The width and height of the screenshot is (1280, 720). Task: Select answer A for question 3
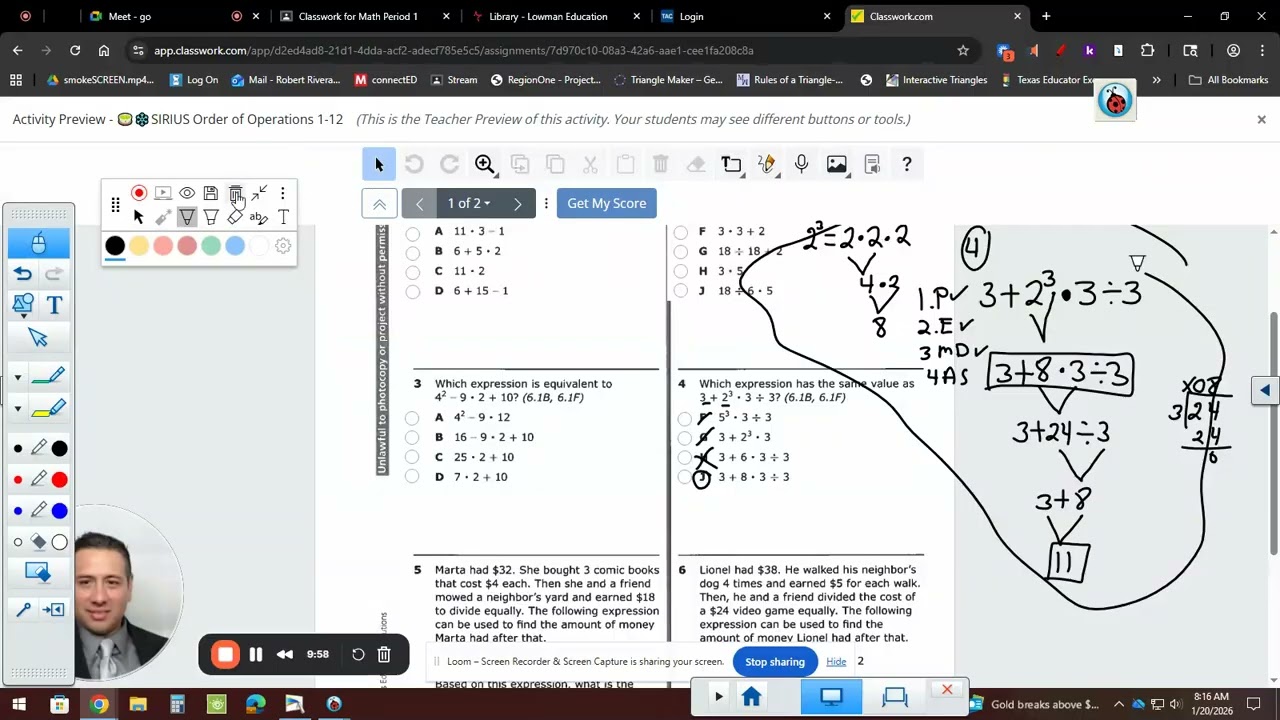click(x=413, y=417)
